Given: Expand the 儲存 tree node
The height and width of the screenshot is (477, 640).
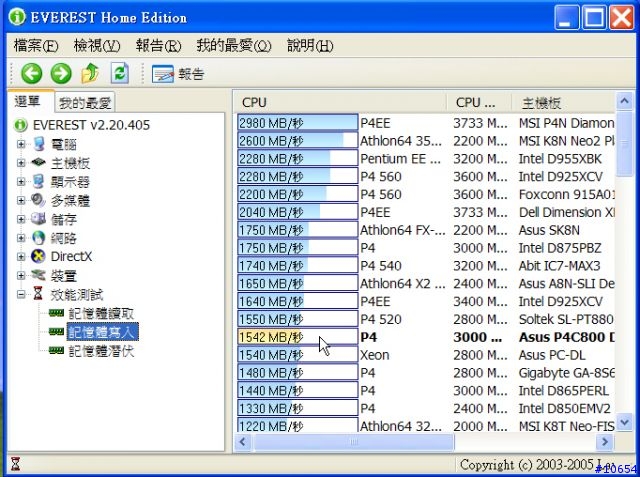Looking at the screenshot, I should coord(21,219).
